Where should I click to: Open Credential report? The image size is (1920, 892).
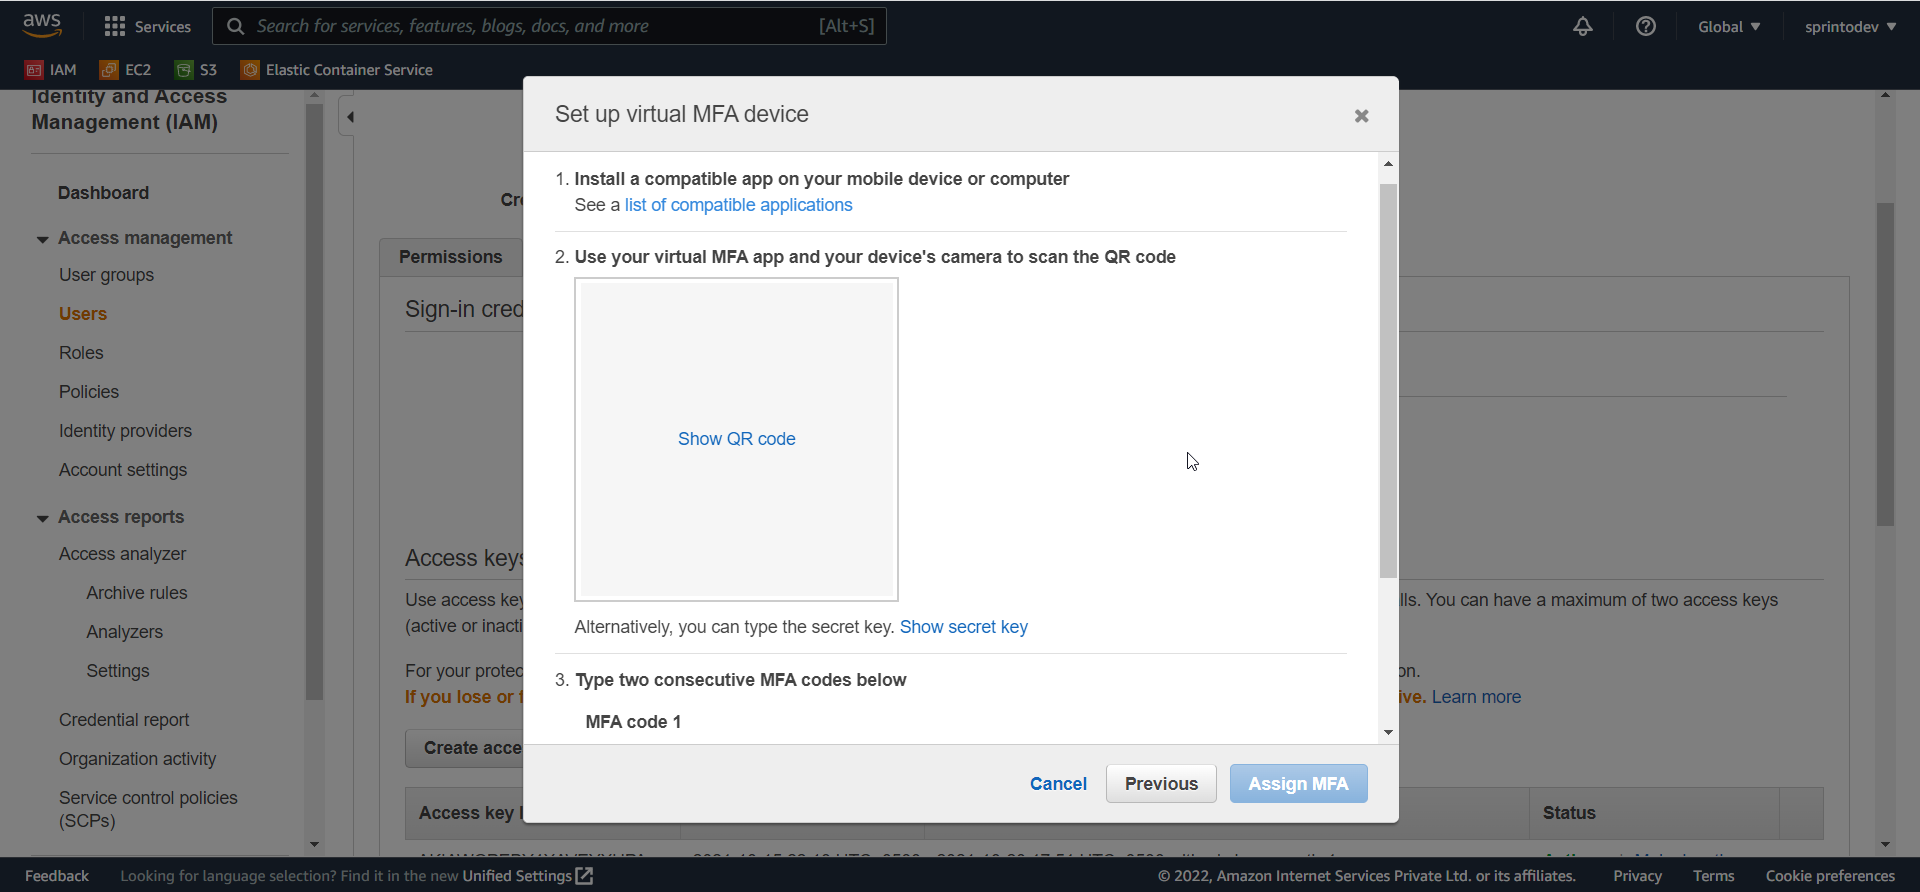pyautogui.click(x=124, y=720)
